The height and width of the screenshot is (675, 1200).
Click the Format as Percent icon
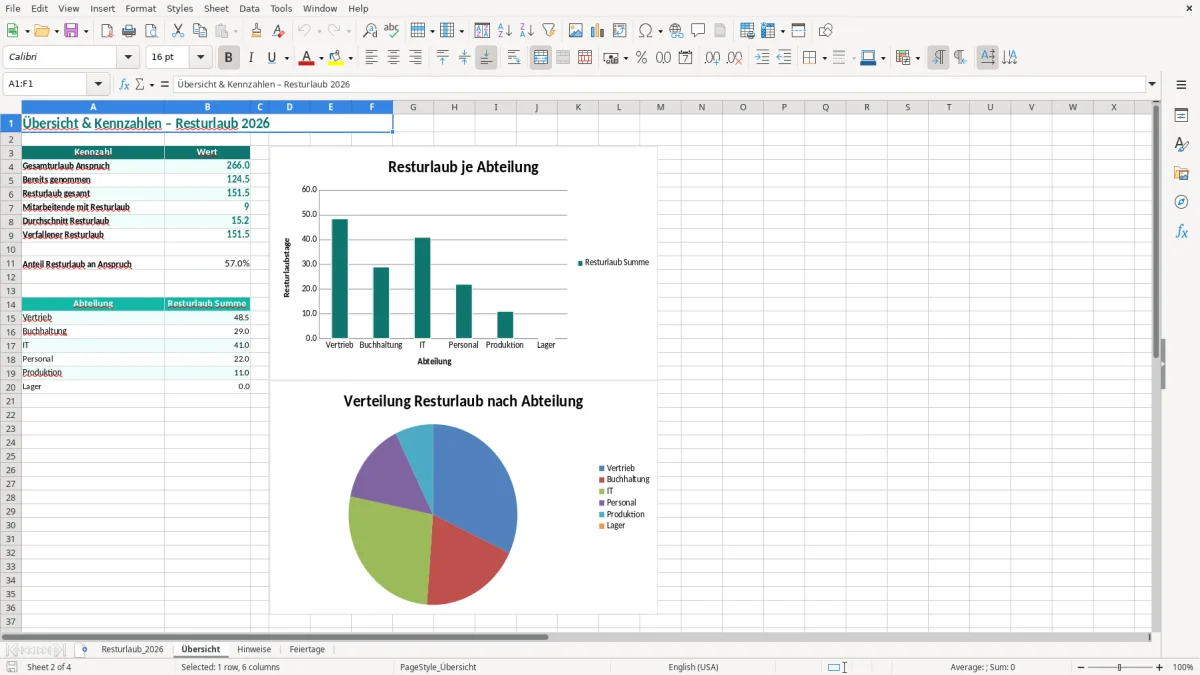(x=641, y=58)
